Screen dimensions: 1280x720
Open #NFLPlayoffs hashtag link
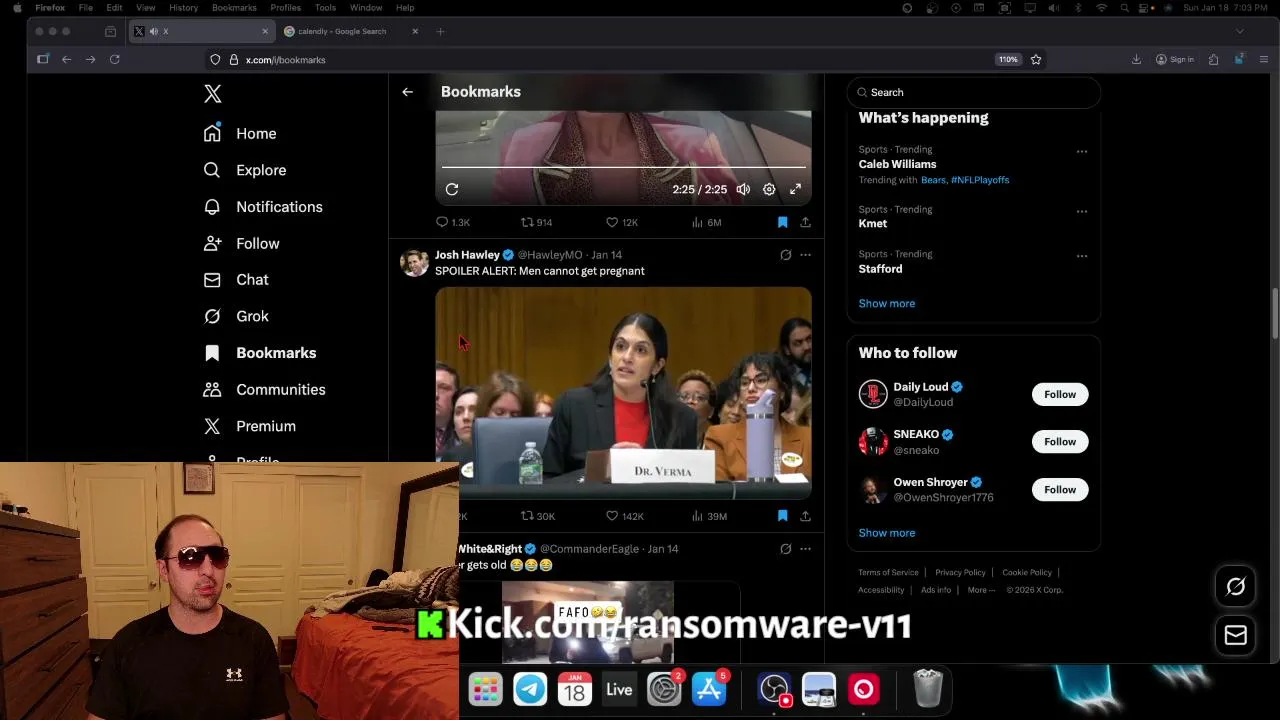[980, 180]
